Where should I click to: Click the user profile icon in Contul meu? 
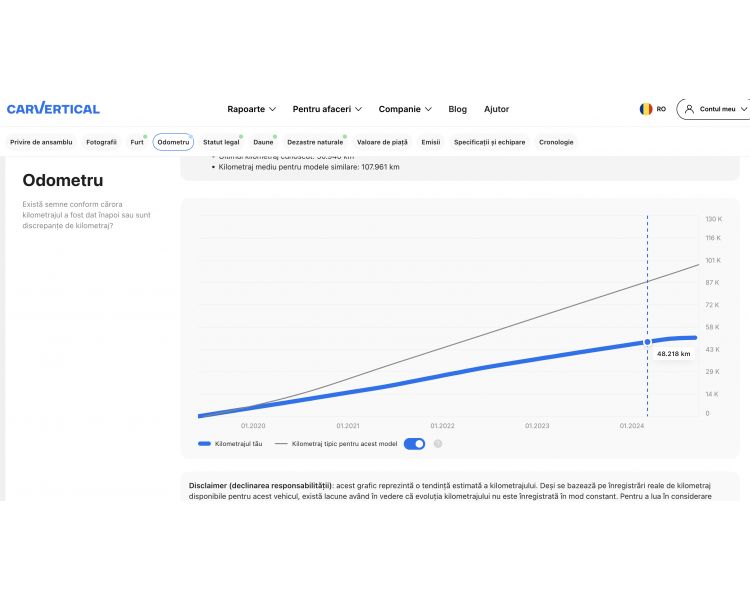pyautogui.click(x=689, y=109)
